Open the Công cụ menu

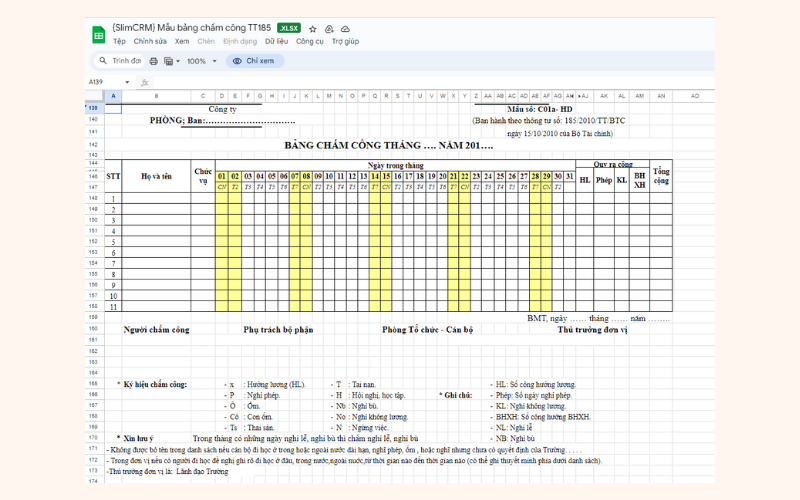pos(310,42)
